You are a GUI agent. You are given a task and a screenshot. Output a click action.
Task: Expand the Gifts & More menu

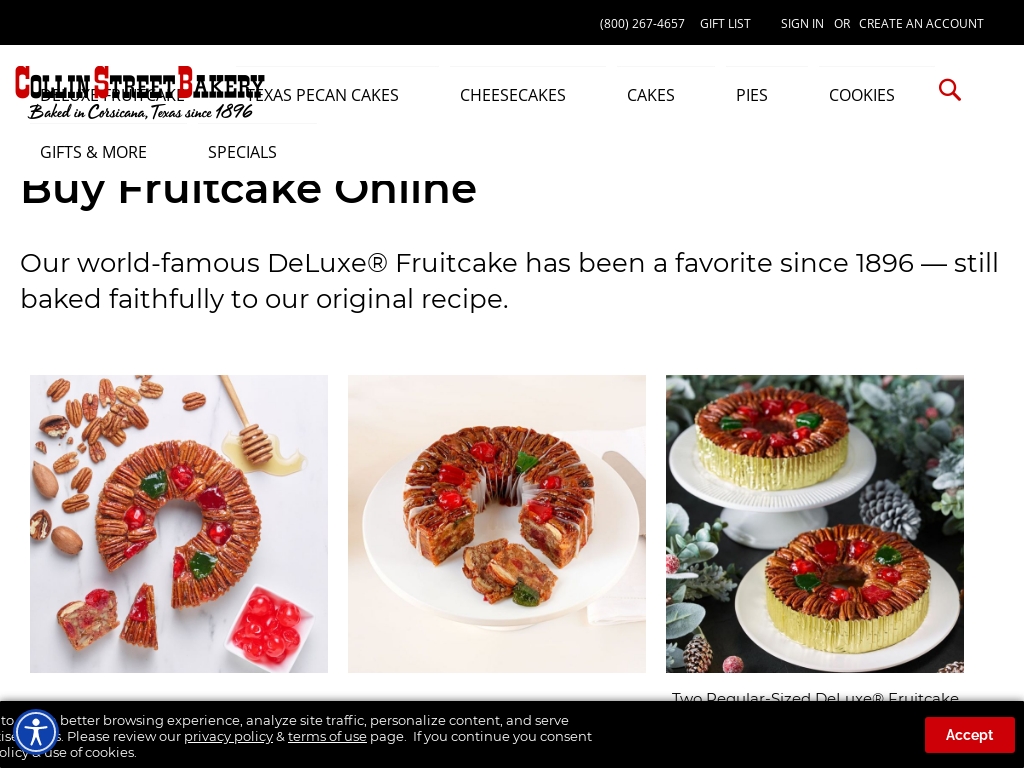(93, 152)
